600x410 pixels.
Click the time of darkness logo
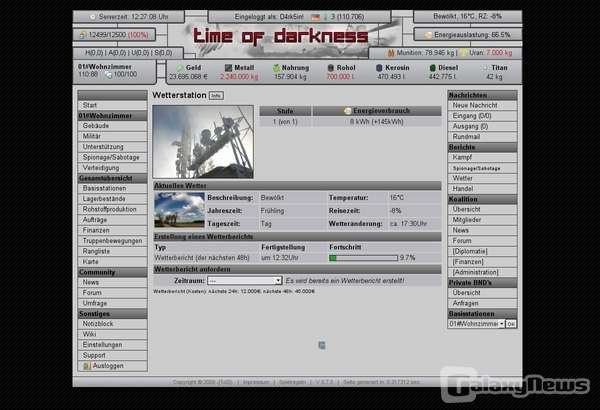tap(280, 36)
